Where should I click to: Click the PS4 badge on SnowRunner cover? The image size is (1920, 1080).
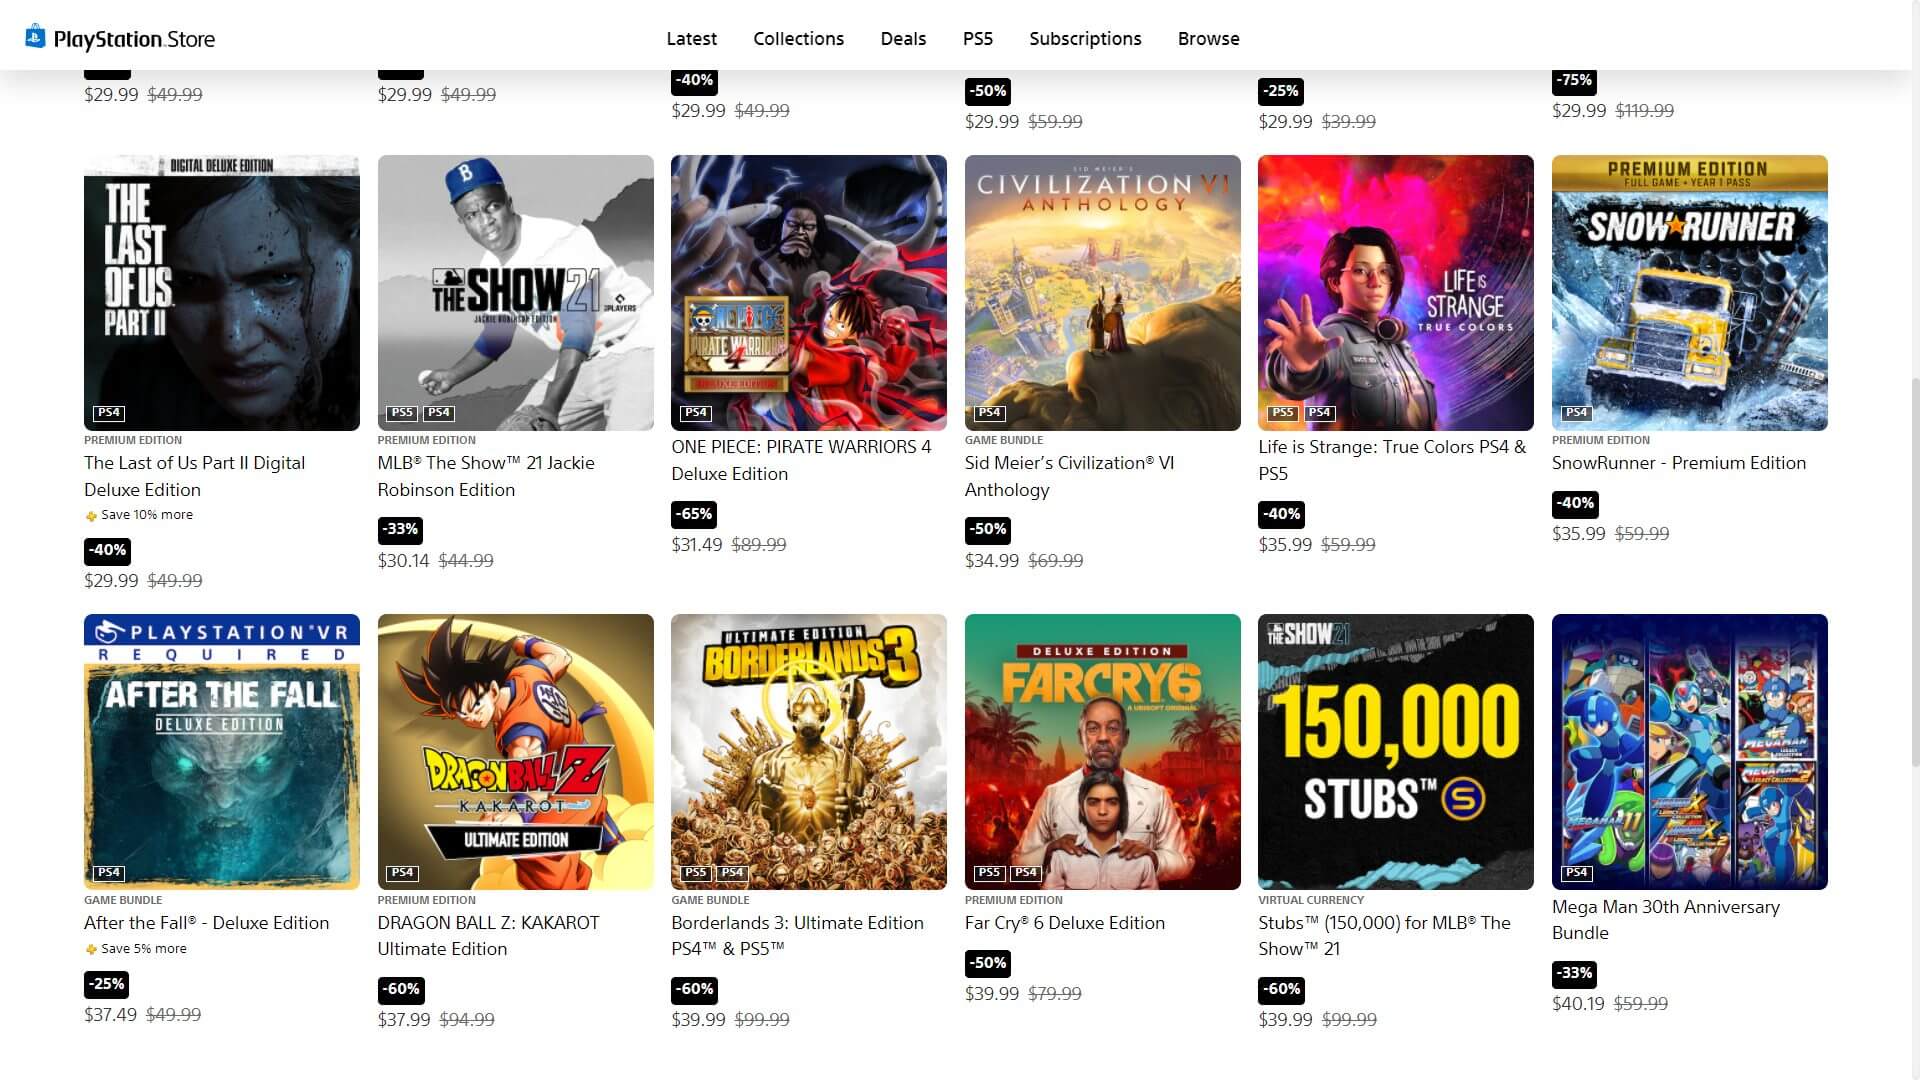1576,412
